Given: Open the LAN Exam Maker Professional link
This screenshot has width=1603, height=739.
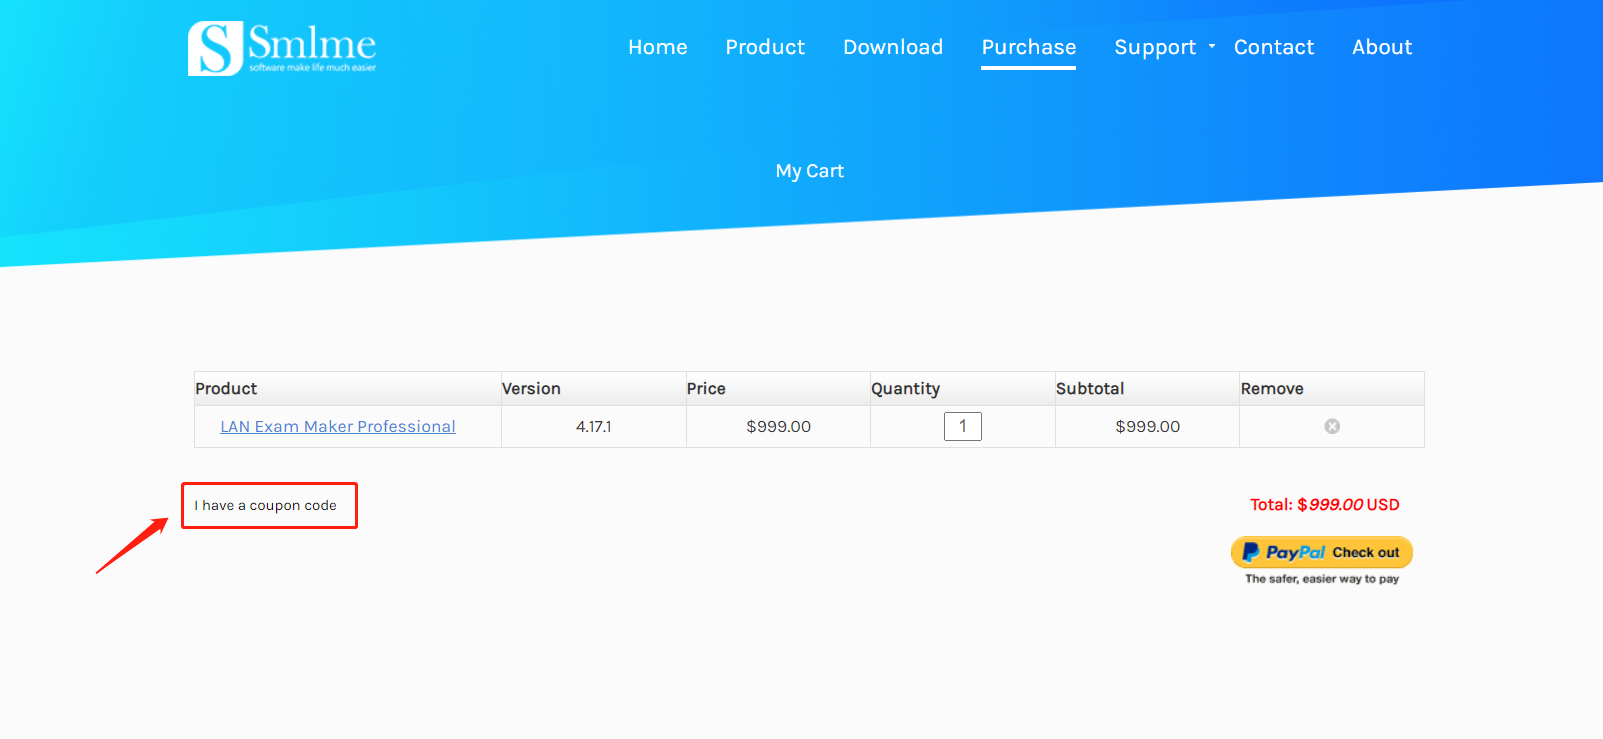Looking at the screenshot, I should [x=338, y=426].
